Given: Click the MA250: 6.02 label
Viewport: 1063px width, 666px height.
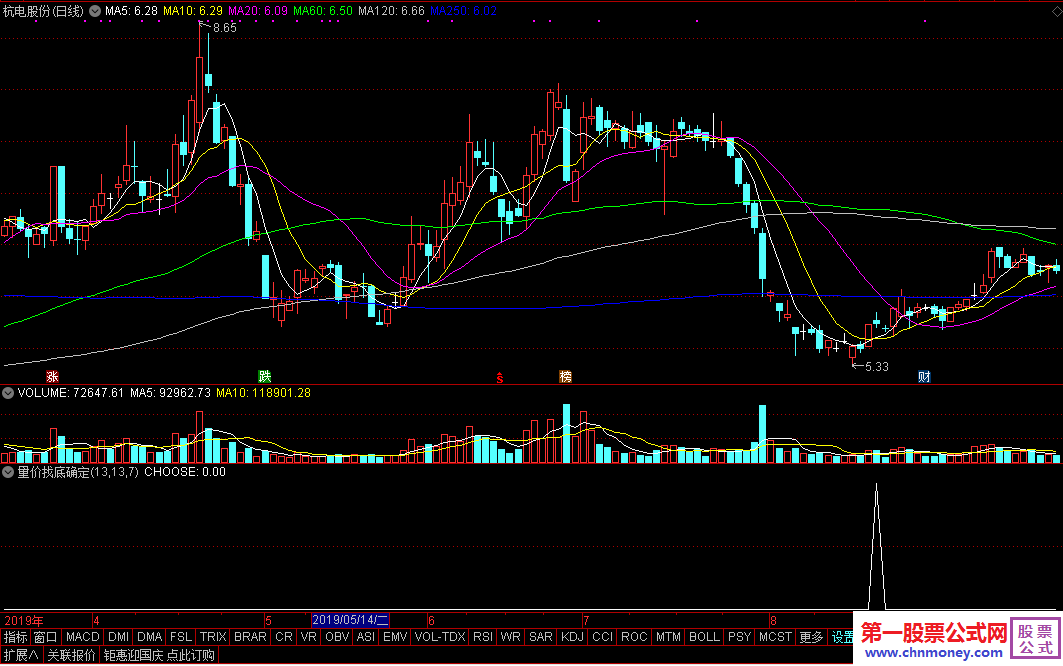Looking at the screenshot, I should pos(463,11).
